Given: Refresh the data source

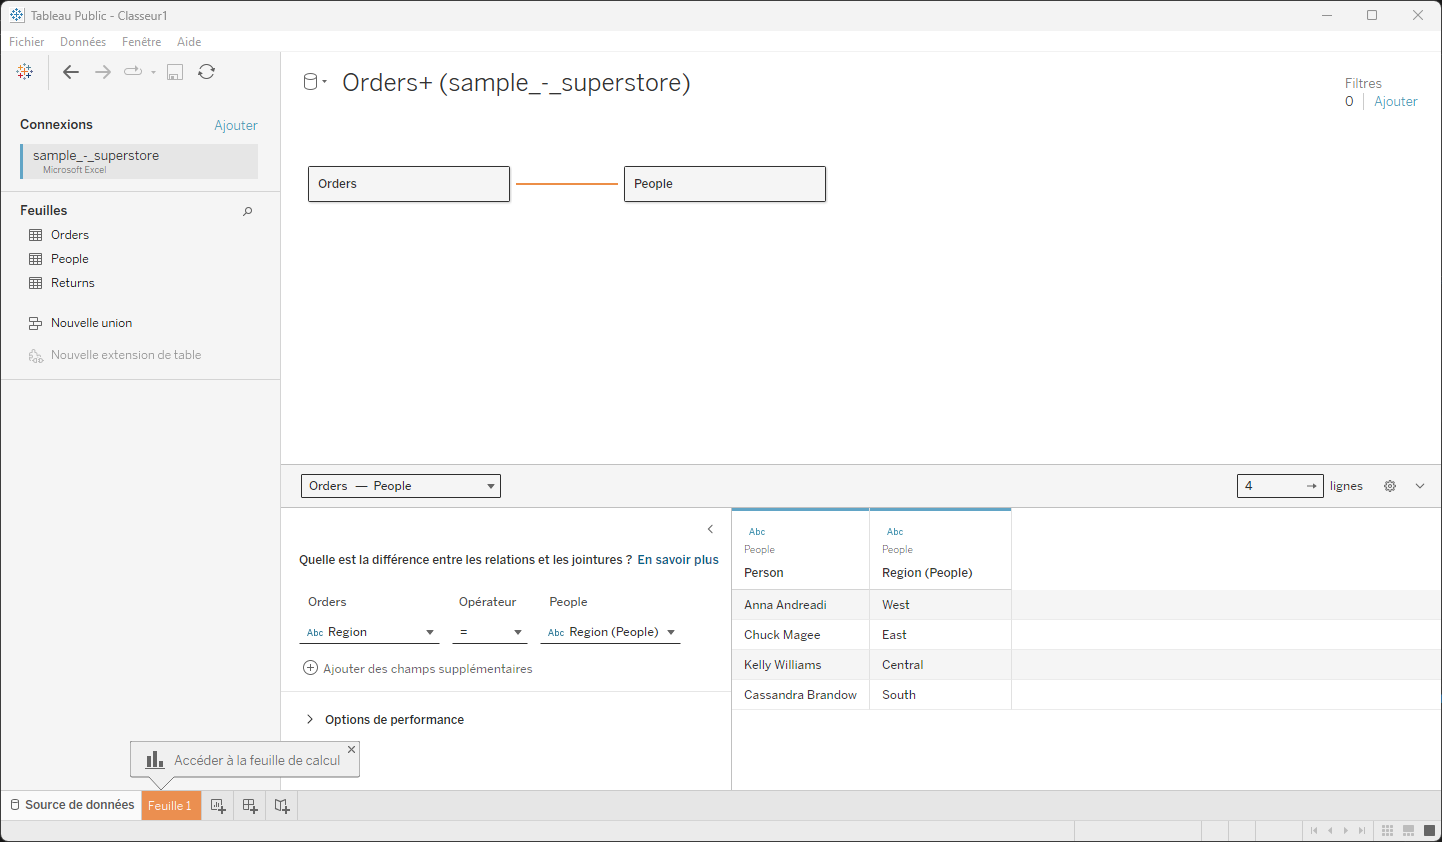Looking at the screenshot, I should coord(207,72).
